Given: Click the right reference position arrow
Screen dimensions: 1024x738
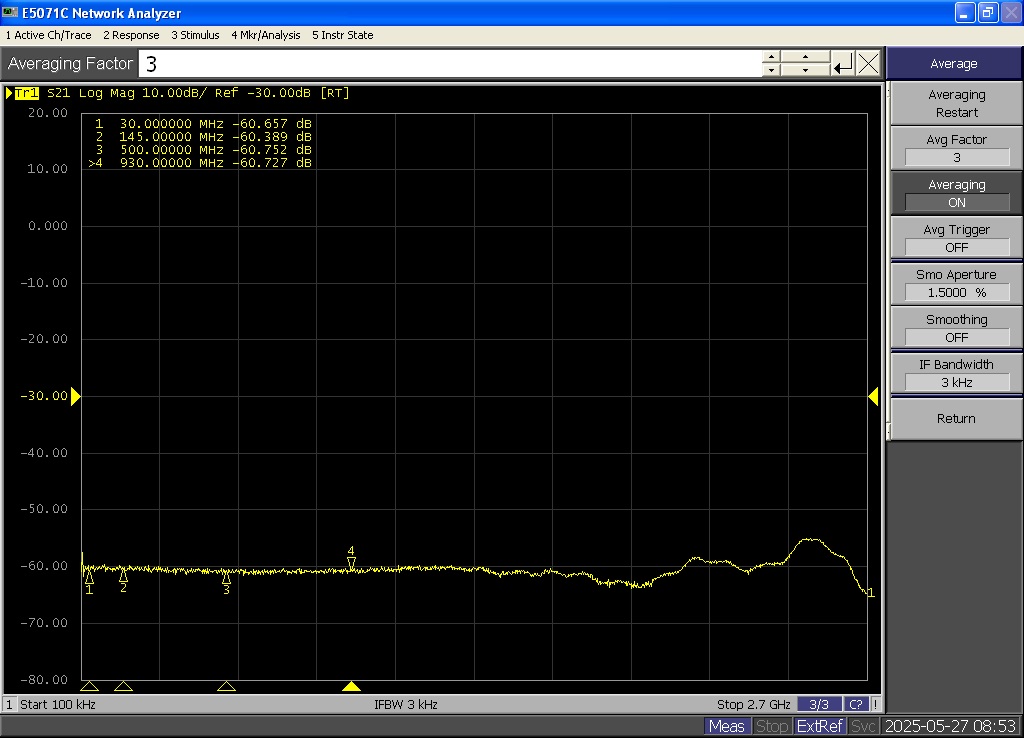Looking at the screenshot, I should click(x=873, y=396).
